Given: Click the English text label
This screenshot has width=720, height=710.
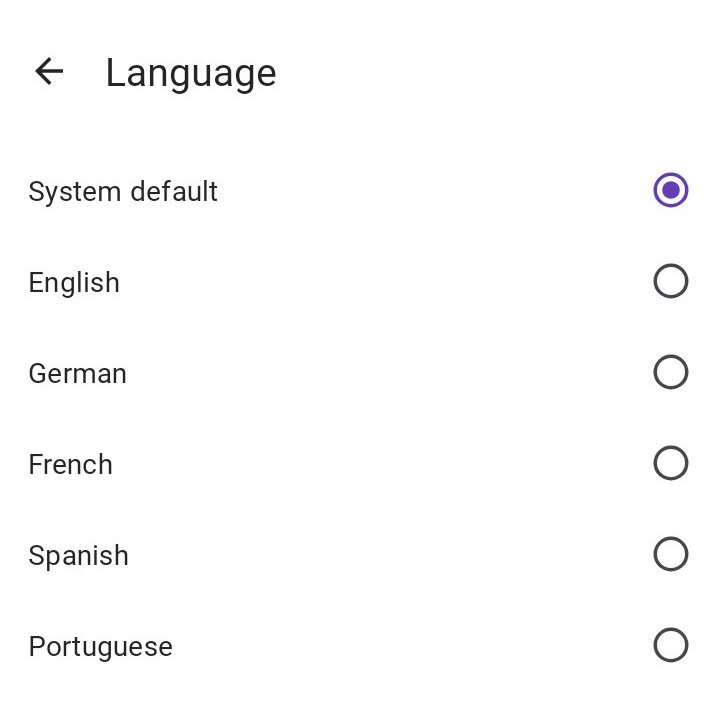Looking at the screenshot, I should (74, 283).
